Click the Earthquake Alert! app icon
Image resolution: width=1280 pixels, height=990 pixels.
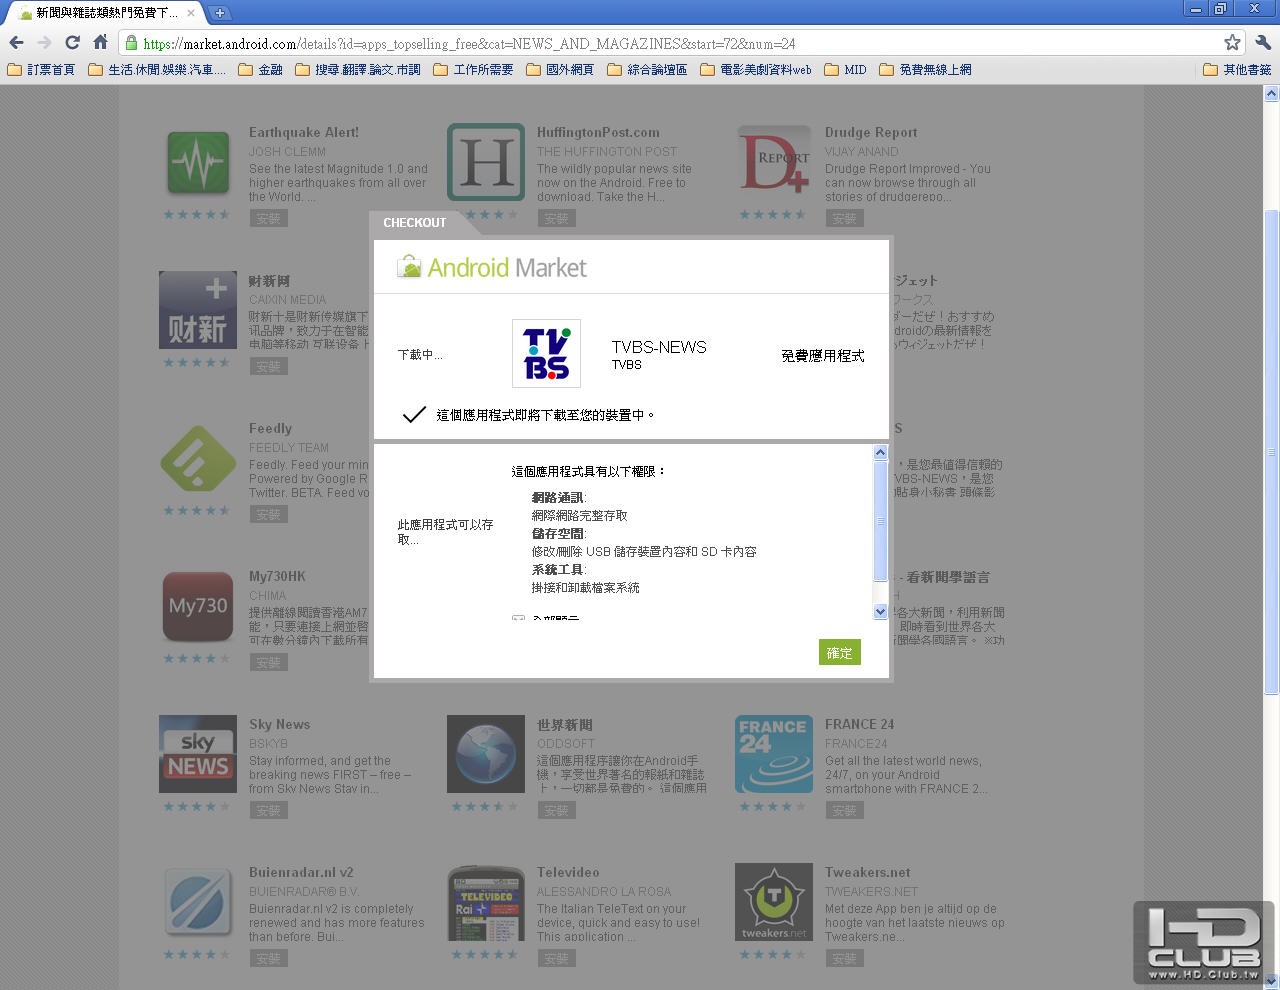(x=198, y=163)
